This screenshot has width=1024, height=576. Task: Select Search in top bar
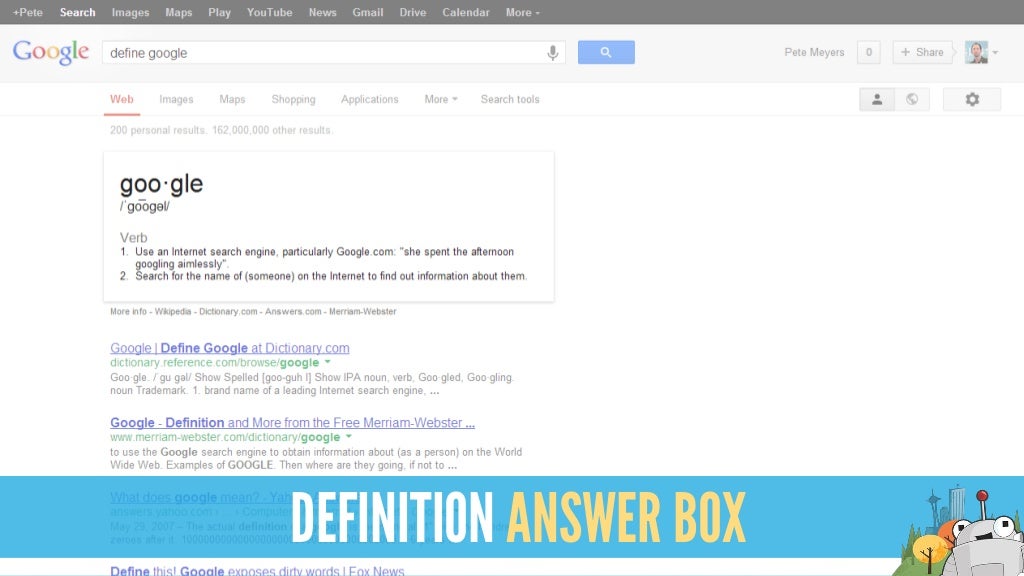tap(78, 12)
